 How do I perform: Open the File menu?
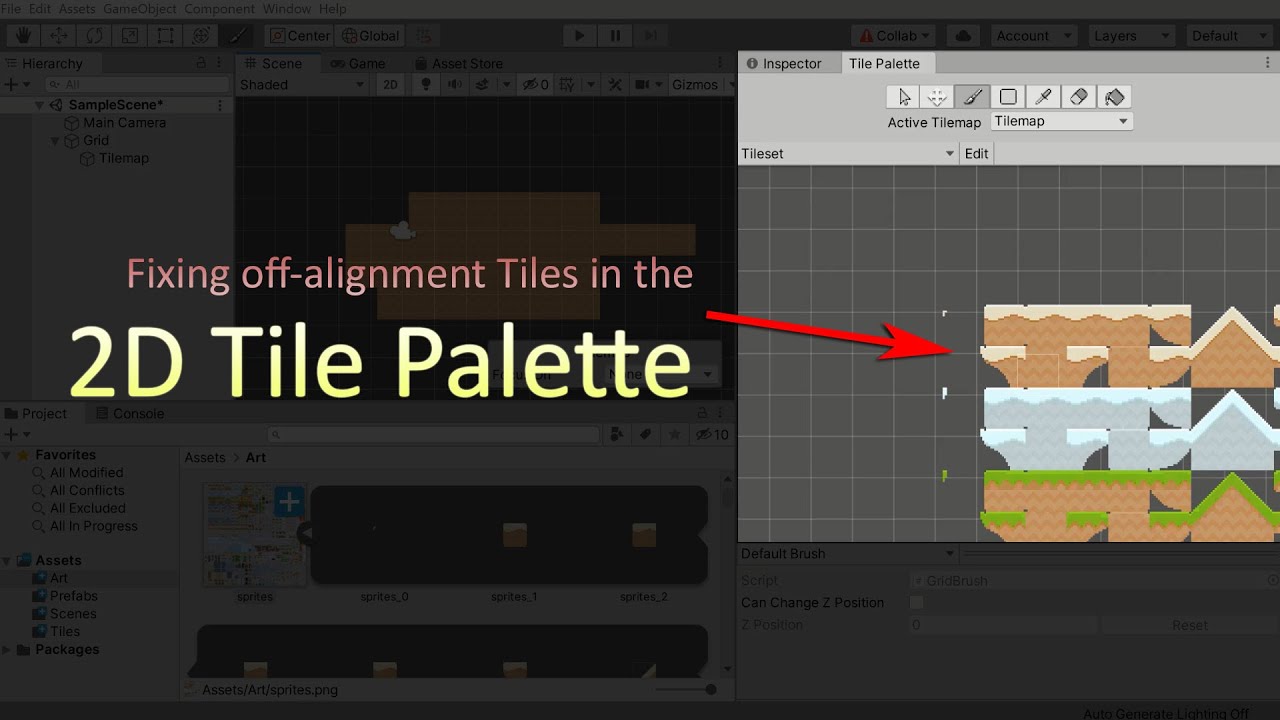tap(11, 9)
